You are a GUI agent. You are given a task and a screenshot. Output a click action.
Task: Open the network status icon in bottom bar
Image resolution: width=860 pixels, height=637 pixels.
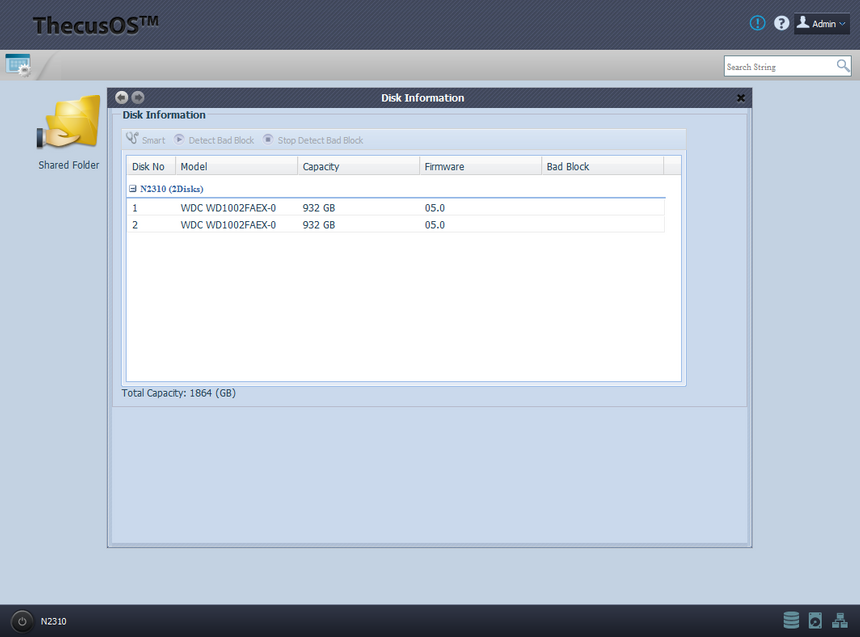(x=839, y=620)
